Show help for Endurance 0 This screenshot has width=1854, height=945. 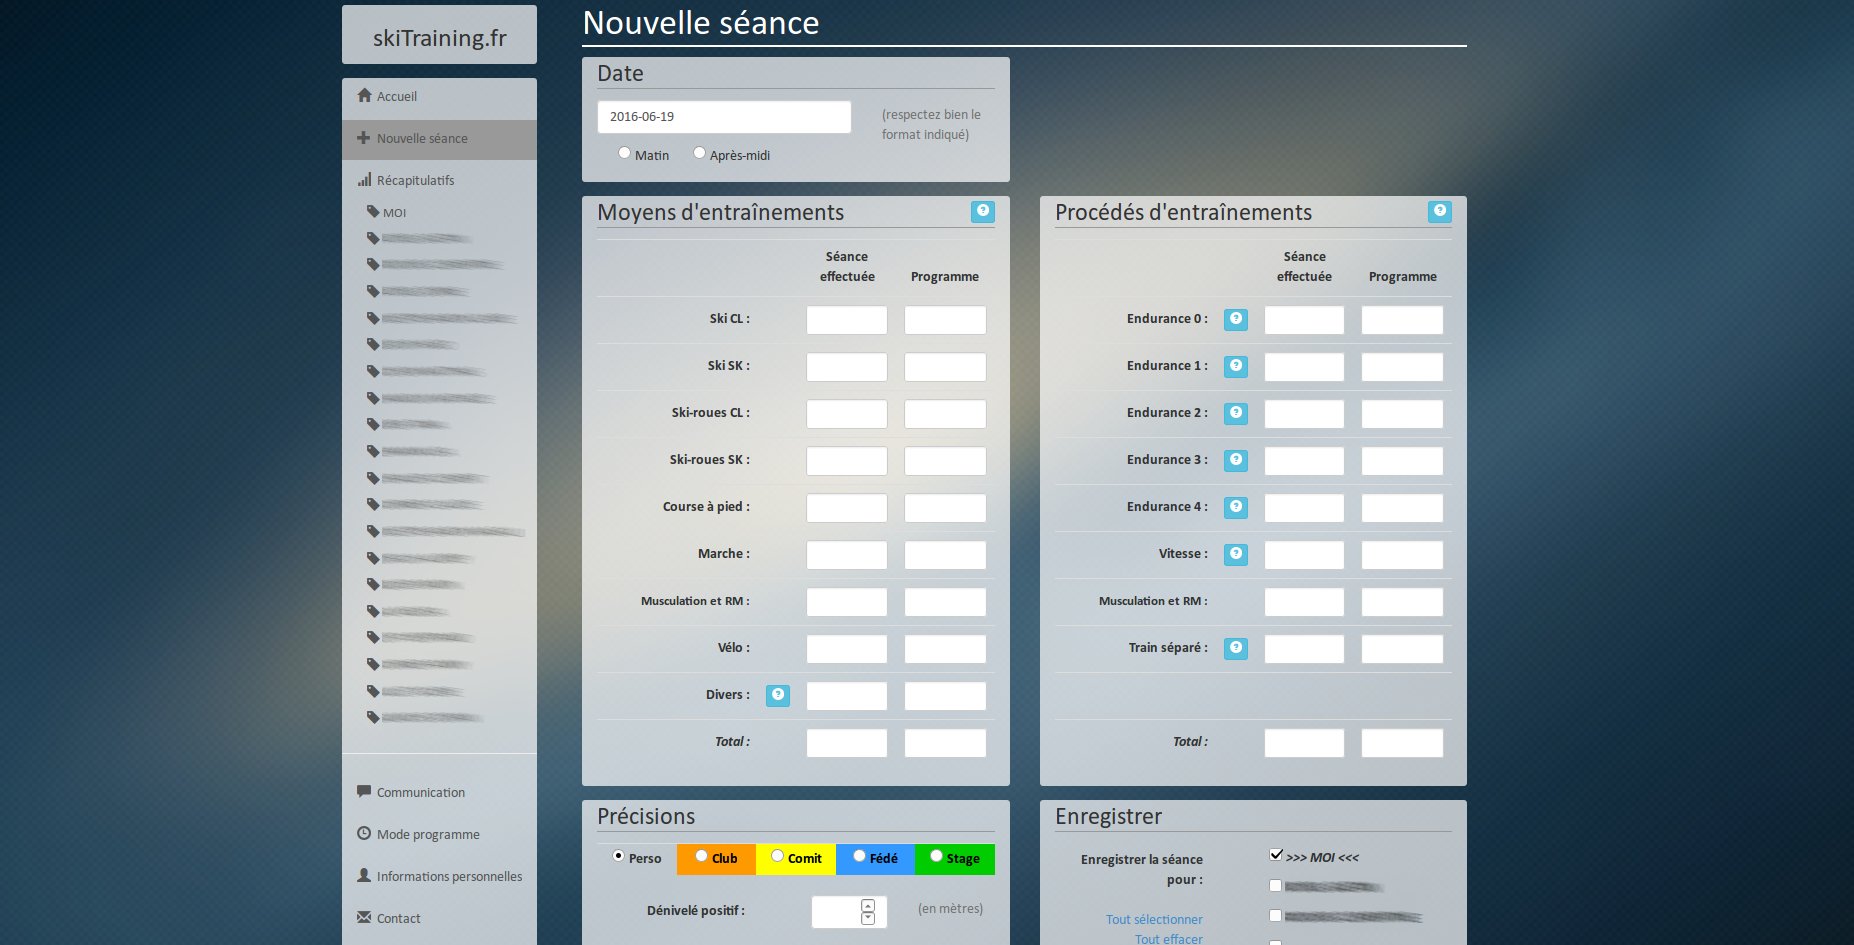1236,319
